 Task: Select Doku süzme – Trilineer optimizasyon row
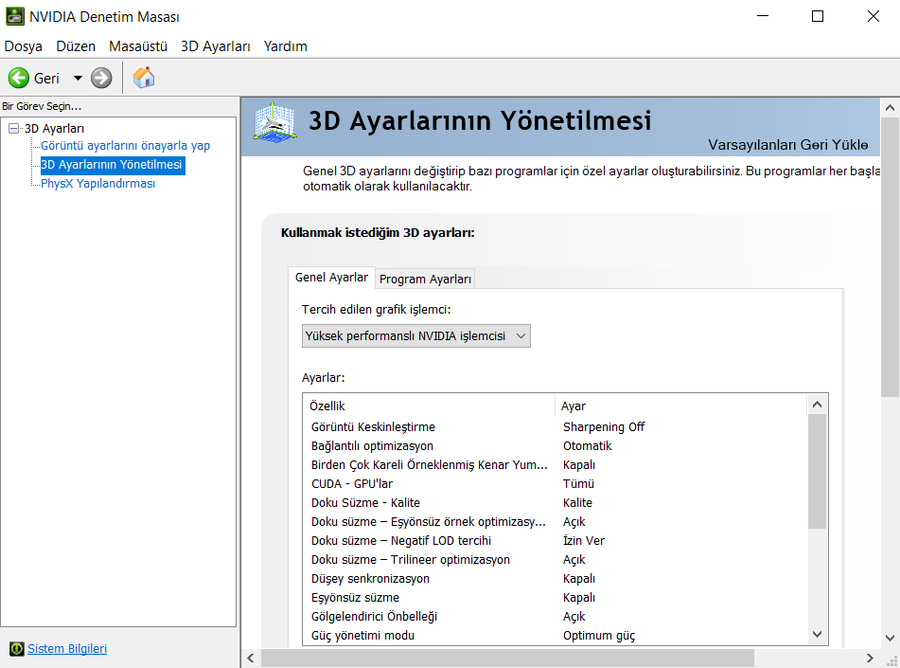tap(554, 560)
